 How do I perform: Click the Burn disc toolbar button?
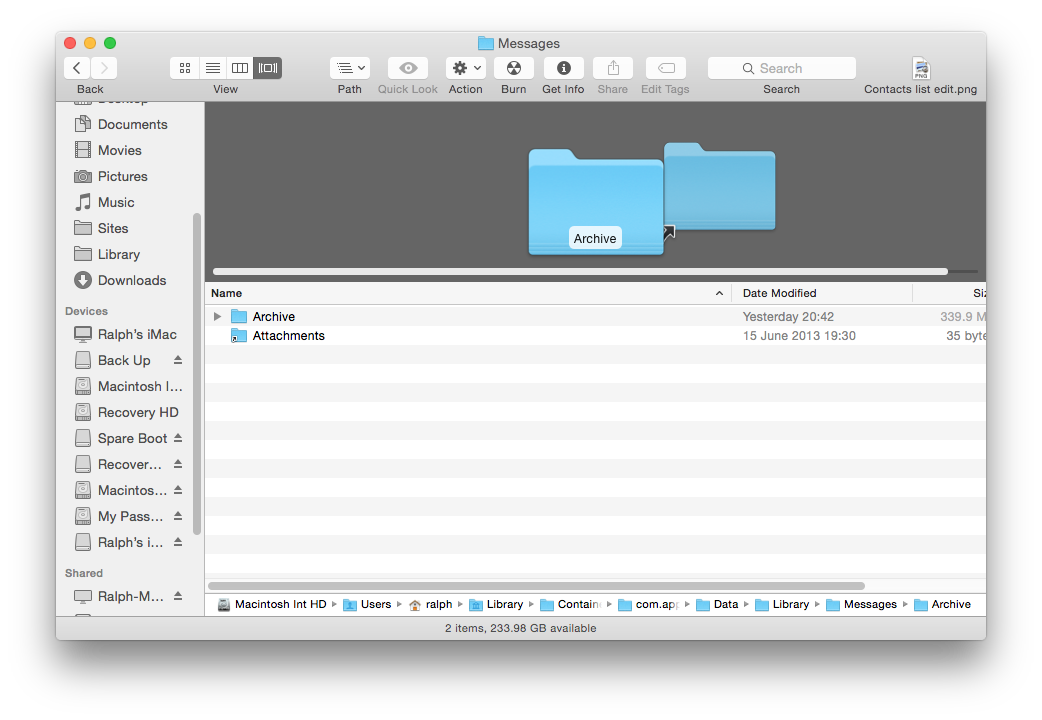click(x=514, y=68)
